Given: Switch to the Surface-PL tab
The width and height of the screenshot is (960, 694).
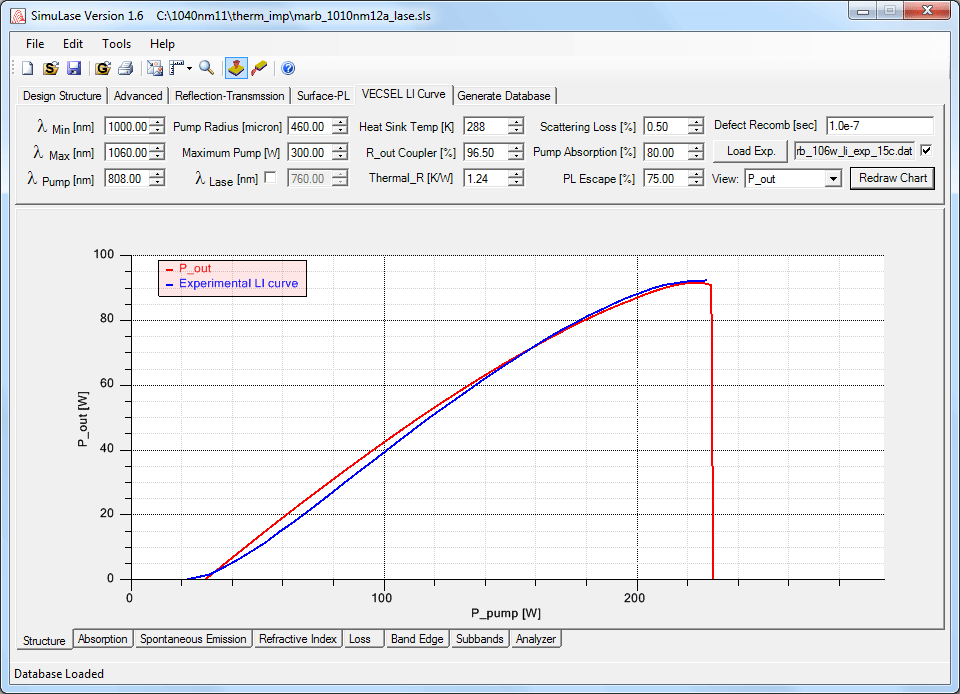Looking at the screenshot, I should click(323, 96).
